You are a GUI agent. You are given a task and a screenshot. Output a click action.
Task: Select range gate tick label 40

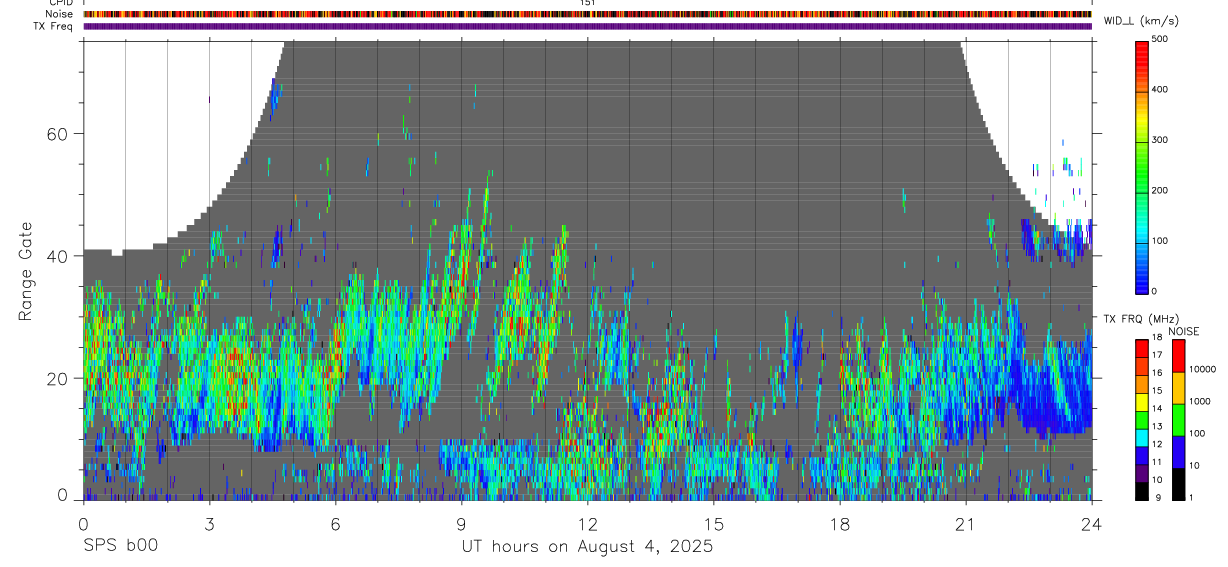coord(57,256)
